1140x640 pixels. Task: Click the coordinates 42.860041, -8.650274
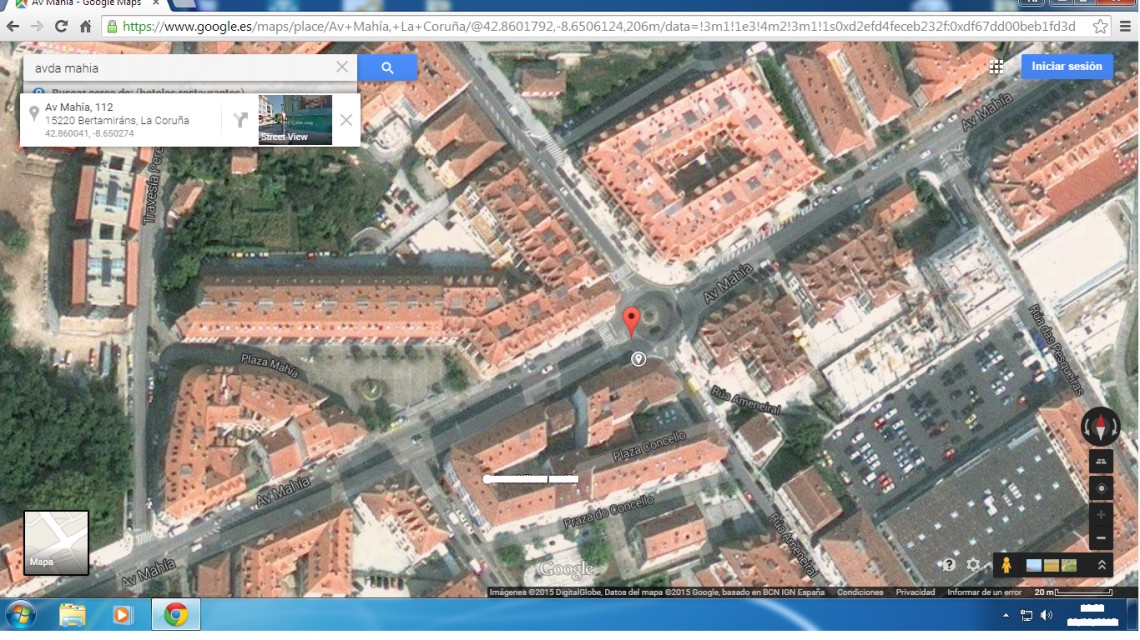click(x=89, y=134)
